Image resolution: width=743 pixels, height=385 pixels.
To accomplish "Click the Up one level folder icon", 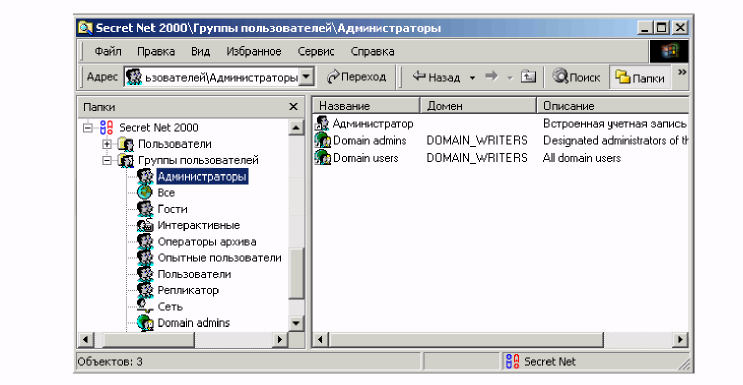I will pos(528,76).
